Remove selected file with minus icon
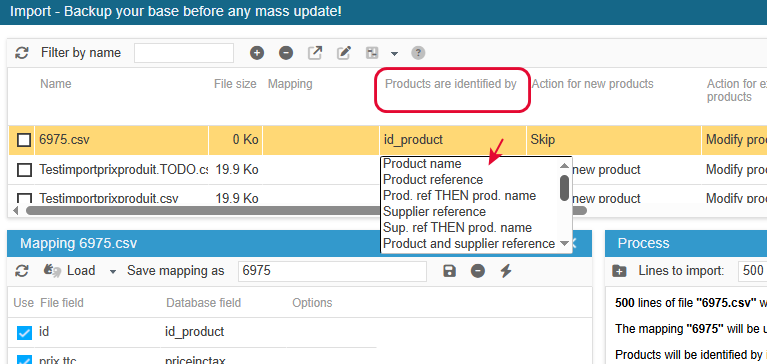Viewport: 767px width, 364px height. point(286,53)
